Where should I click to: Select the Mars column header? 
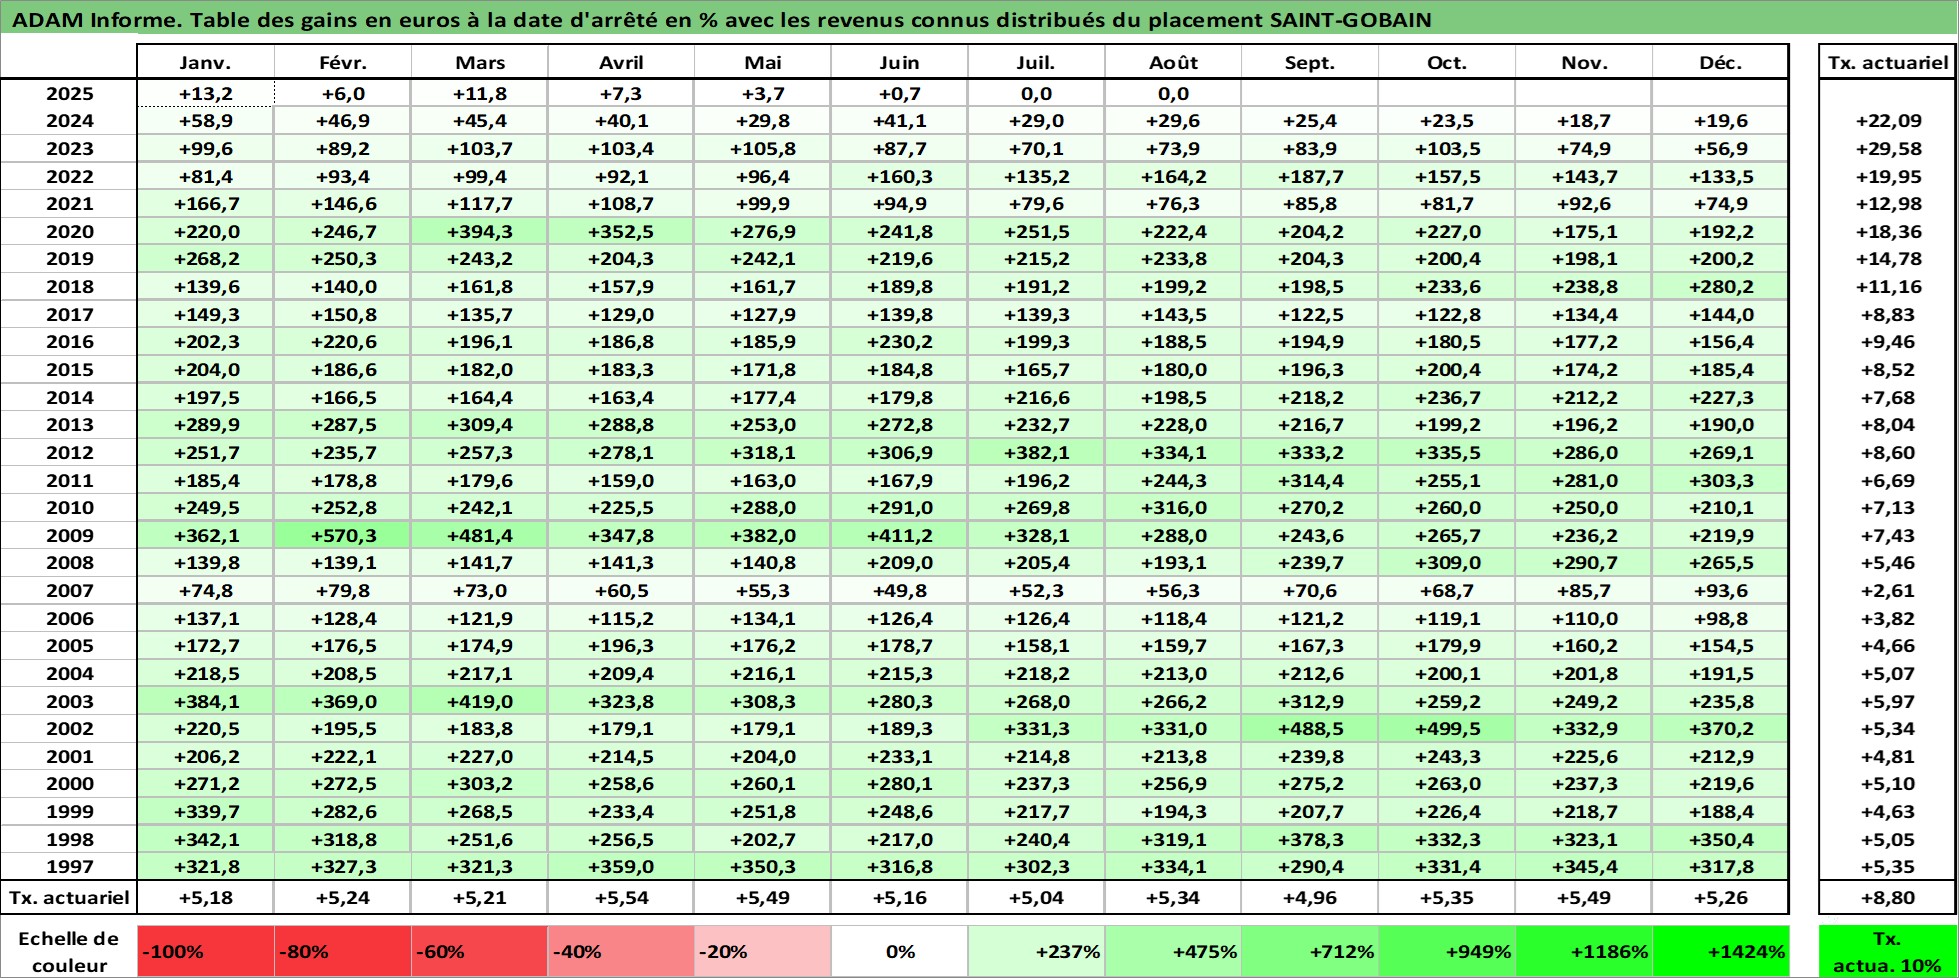[480, 62]
